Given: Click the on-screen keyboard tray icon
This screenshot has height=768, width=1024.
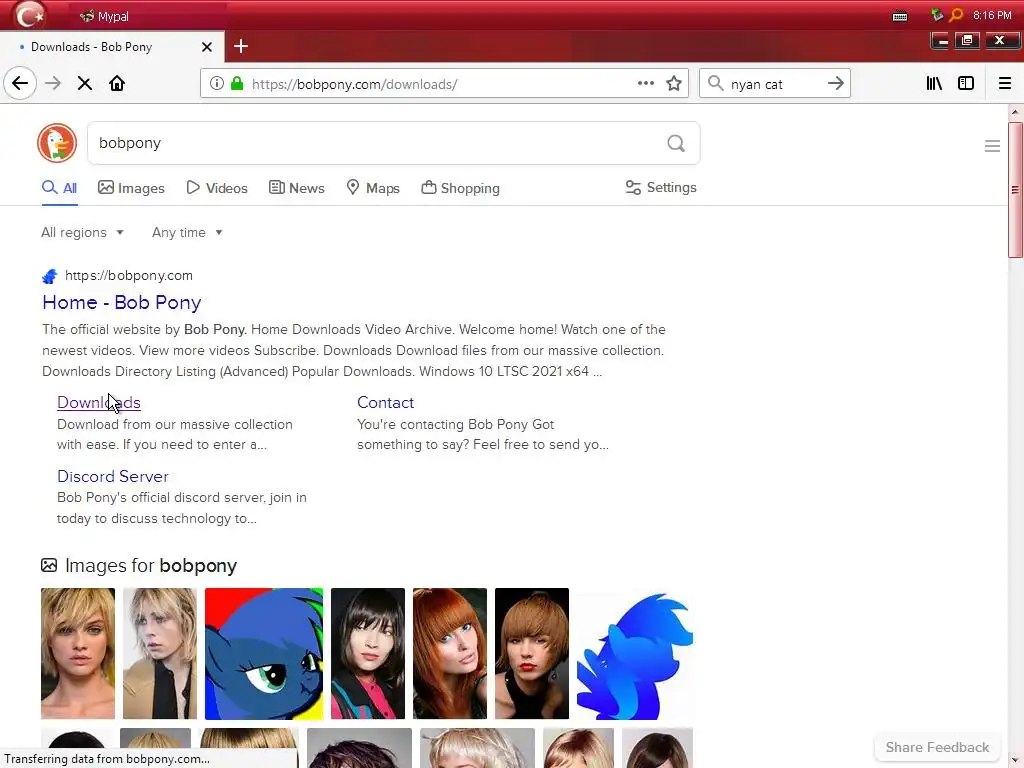Looking at the screenshot, I should click(900, 16).
